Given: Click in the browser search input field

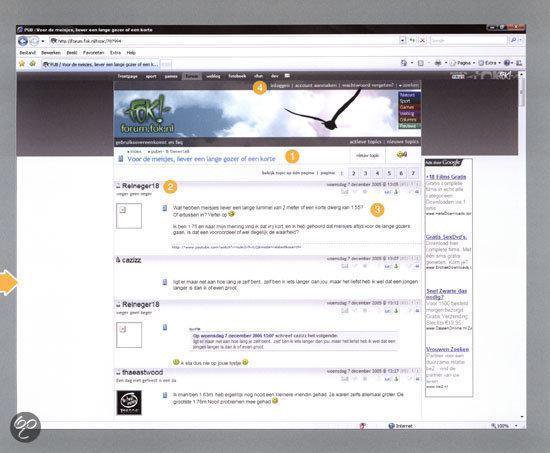Looking at the screenshot, I should pyautogui.click(x=468, y=41).
